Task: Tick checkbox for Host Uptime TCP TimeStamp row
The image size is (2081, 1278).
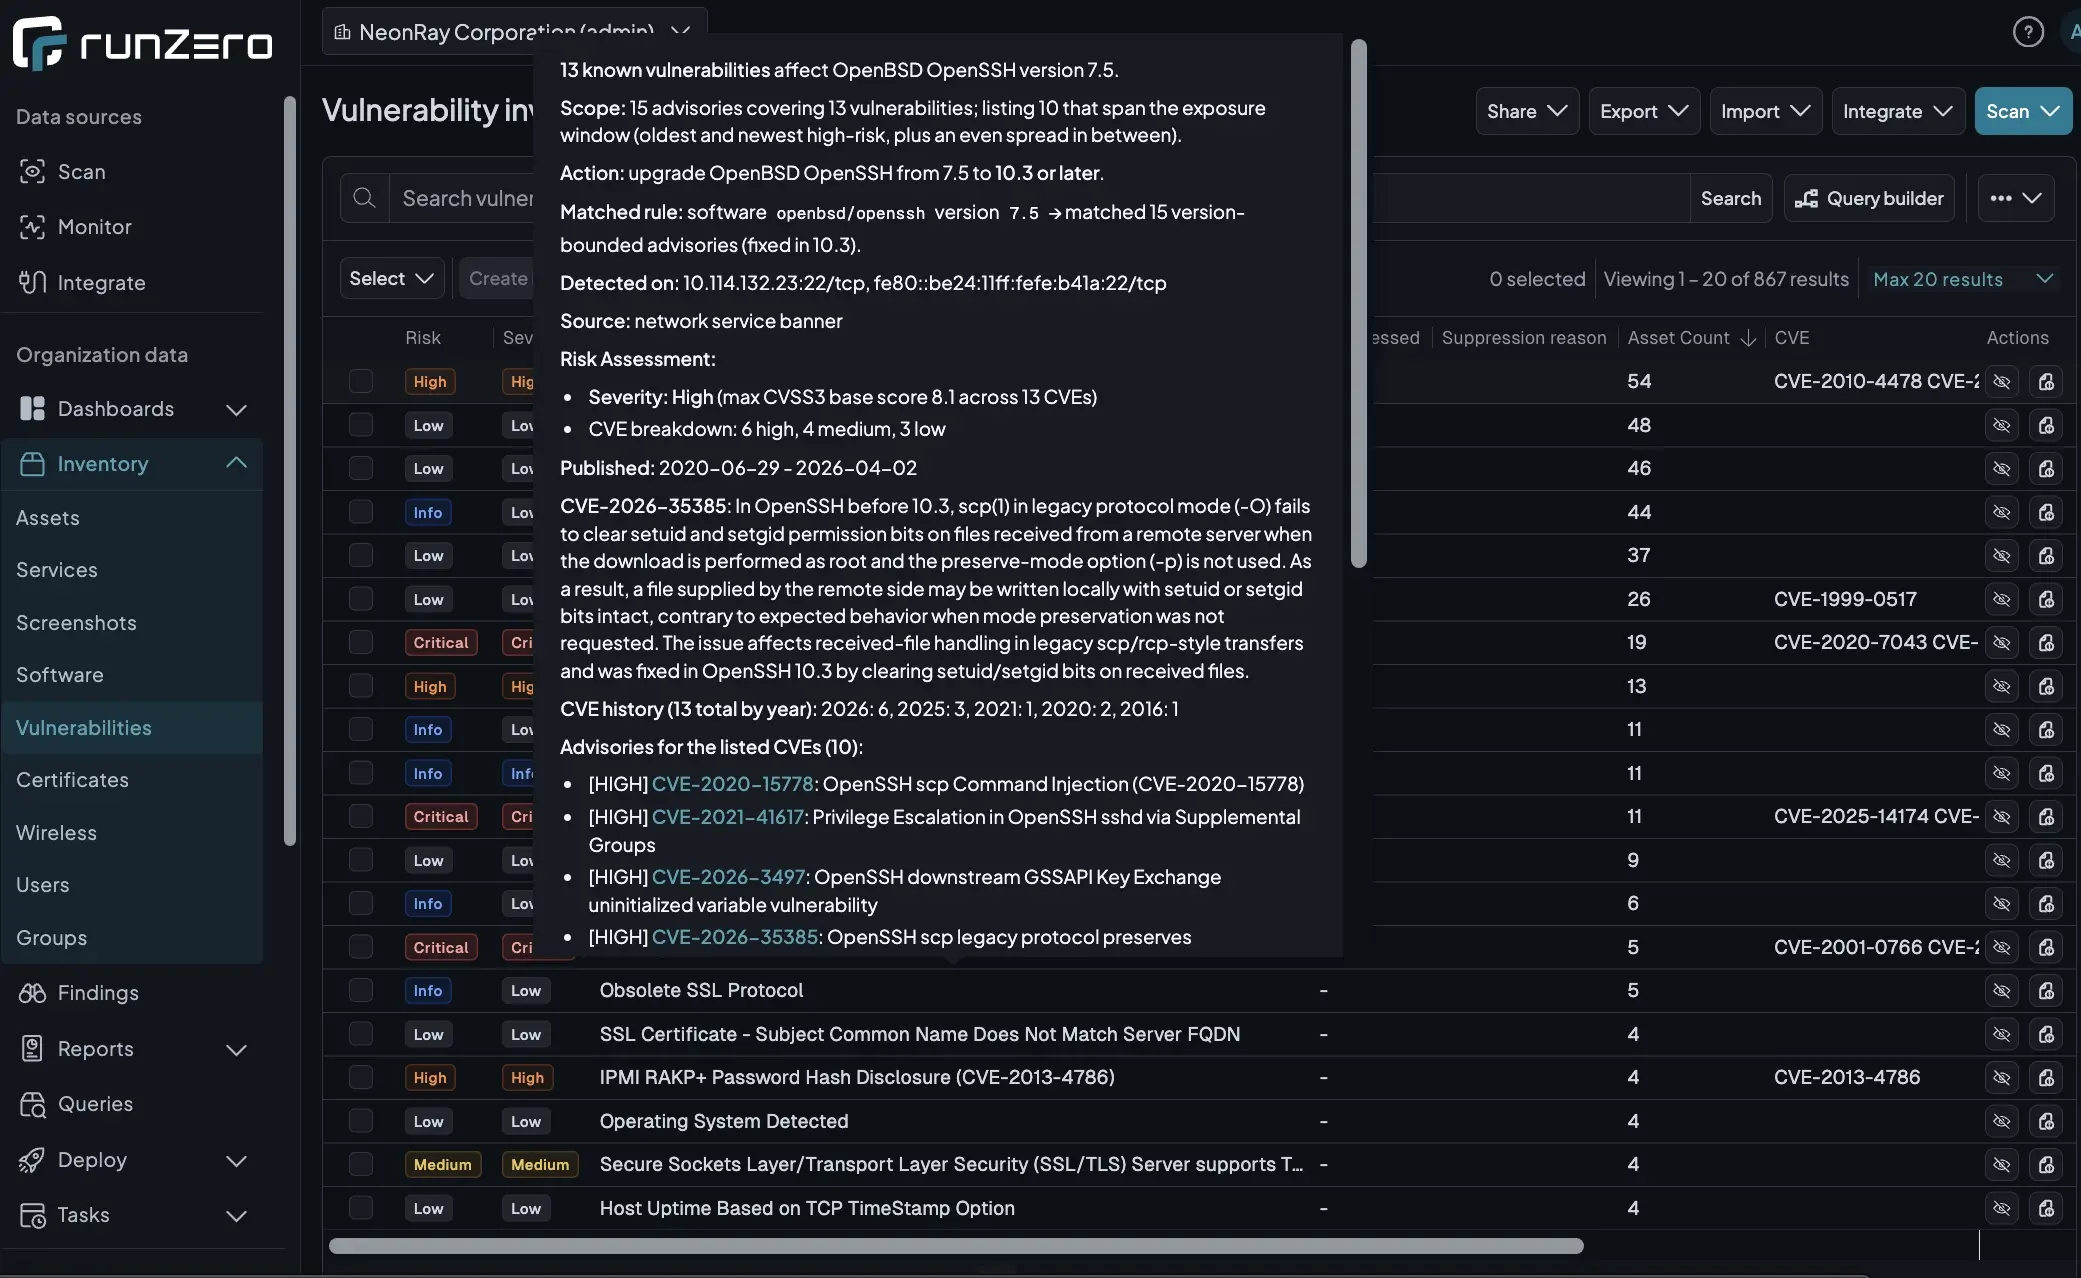Action: 361,1208
